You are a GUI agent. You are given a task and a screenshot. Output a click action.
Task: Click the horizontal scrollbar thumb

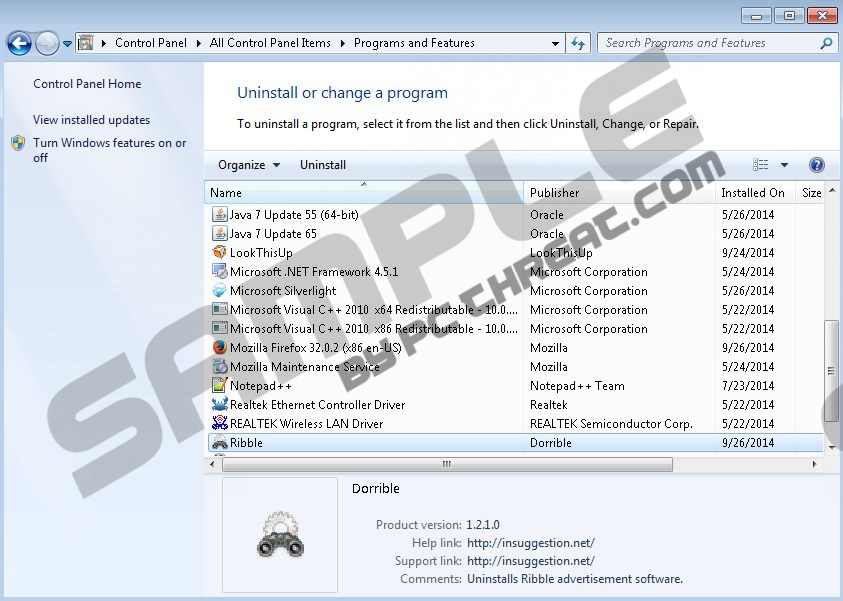446,464
